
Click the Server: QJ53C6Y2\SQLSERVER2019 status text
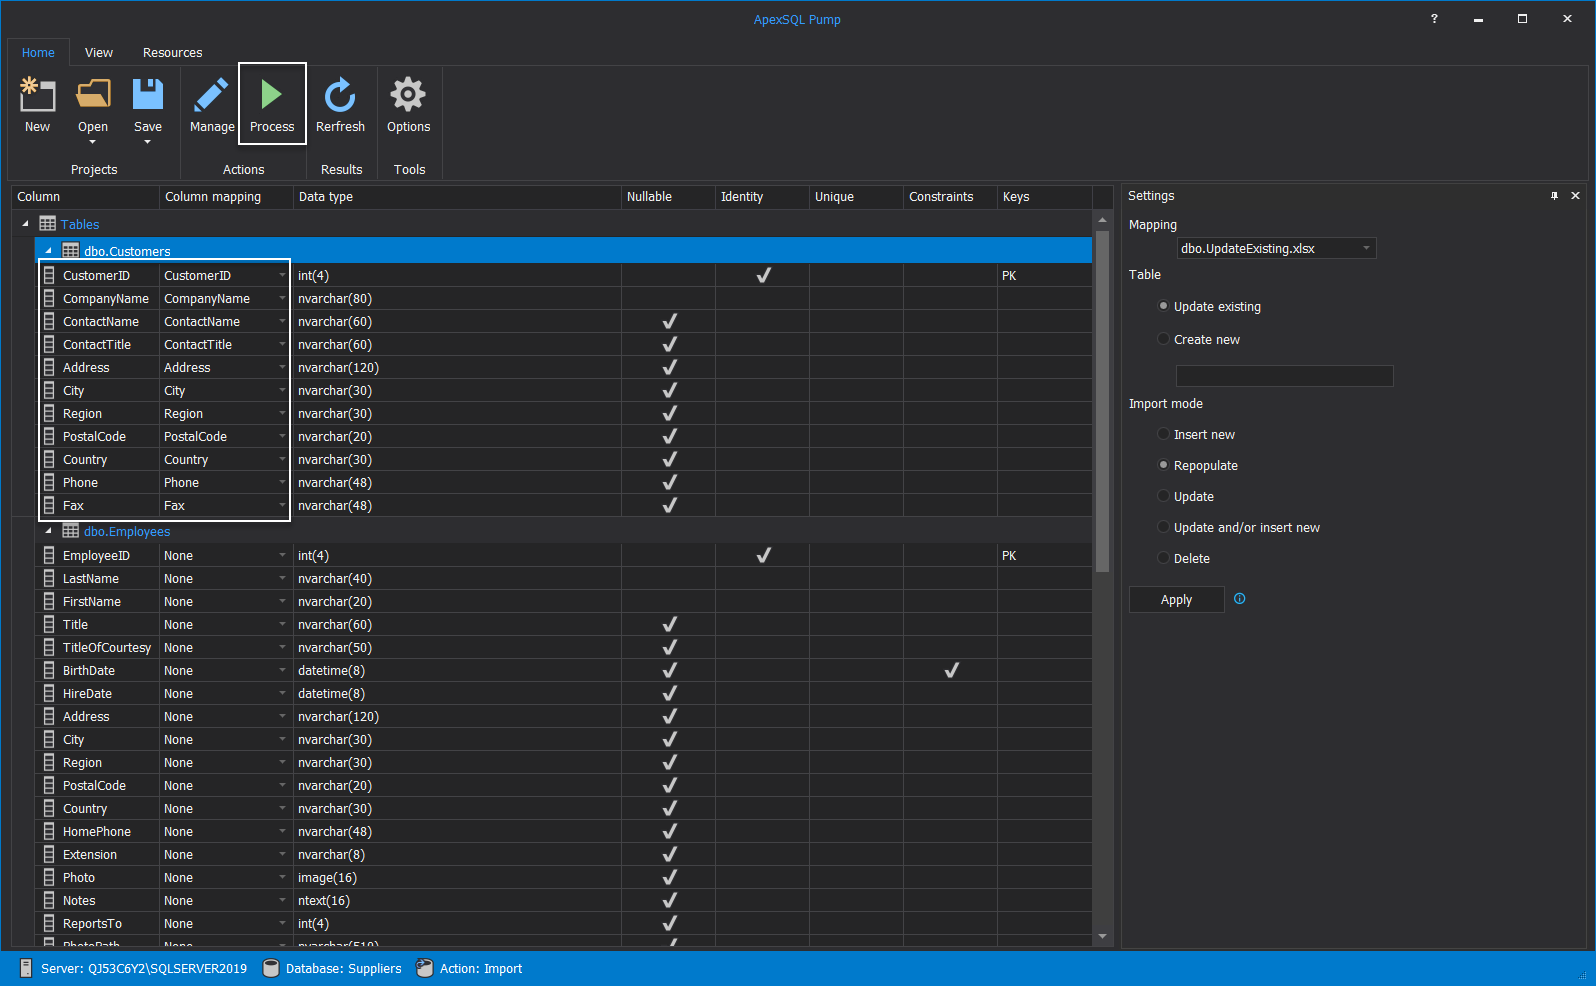coord(144,968)
